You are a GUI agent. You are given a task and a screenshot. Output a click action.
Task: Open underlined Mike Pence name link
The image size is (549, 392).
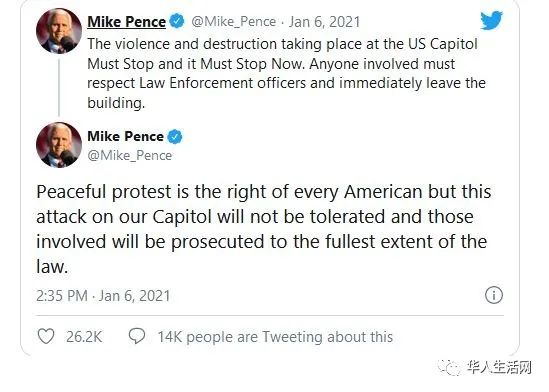coord(126,22)
